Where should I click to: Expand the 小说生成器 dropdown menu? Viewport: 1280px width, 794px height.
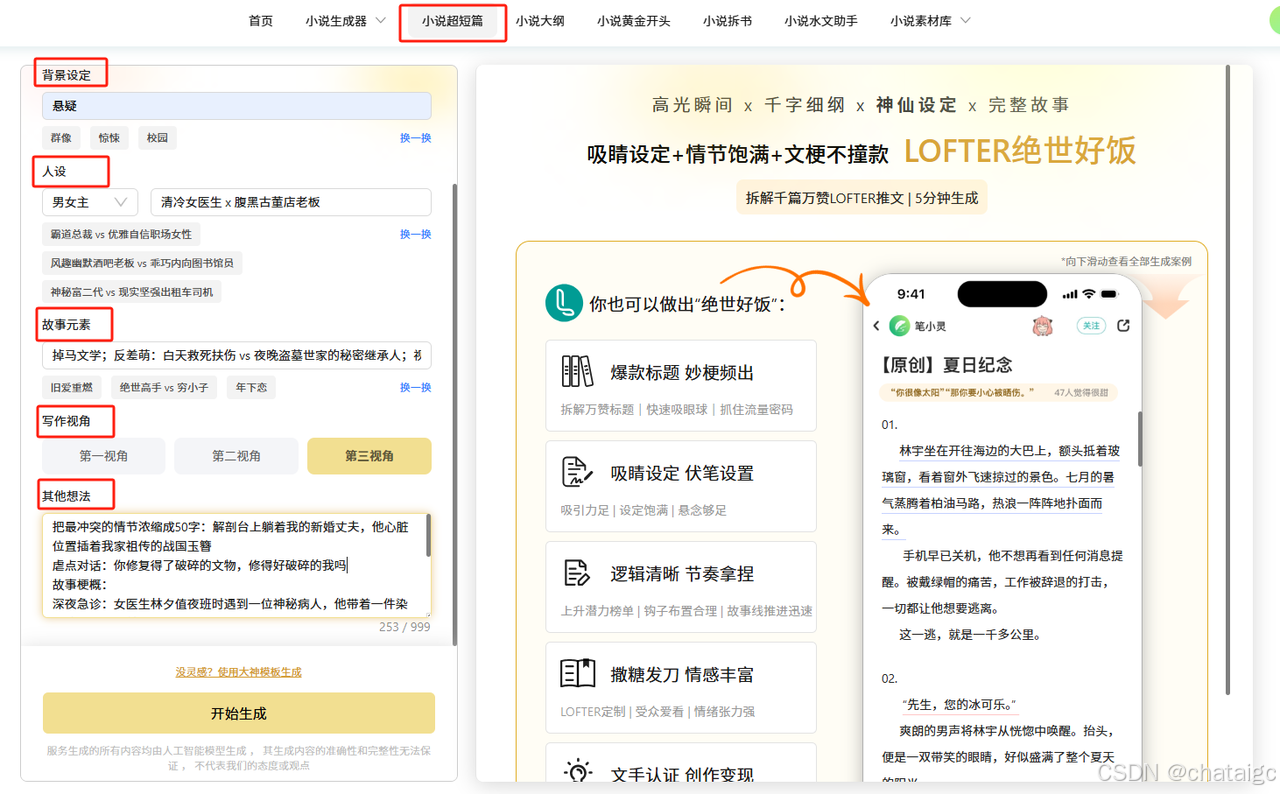[x=345, y=21]
